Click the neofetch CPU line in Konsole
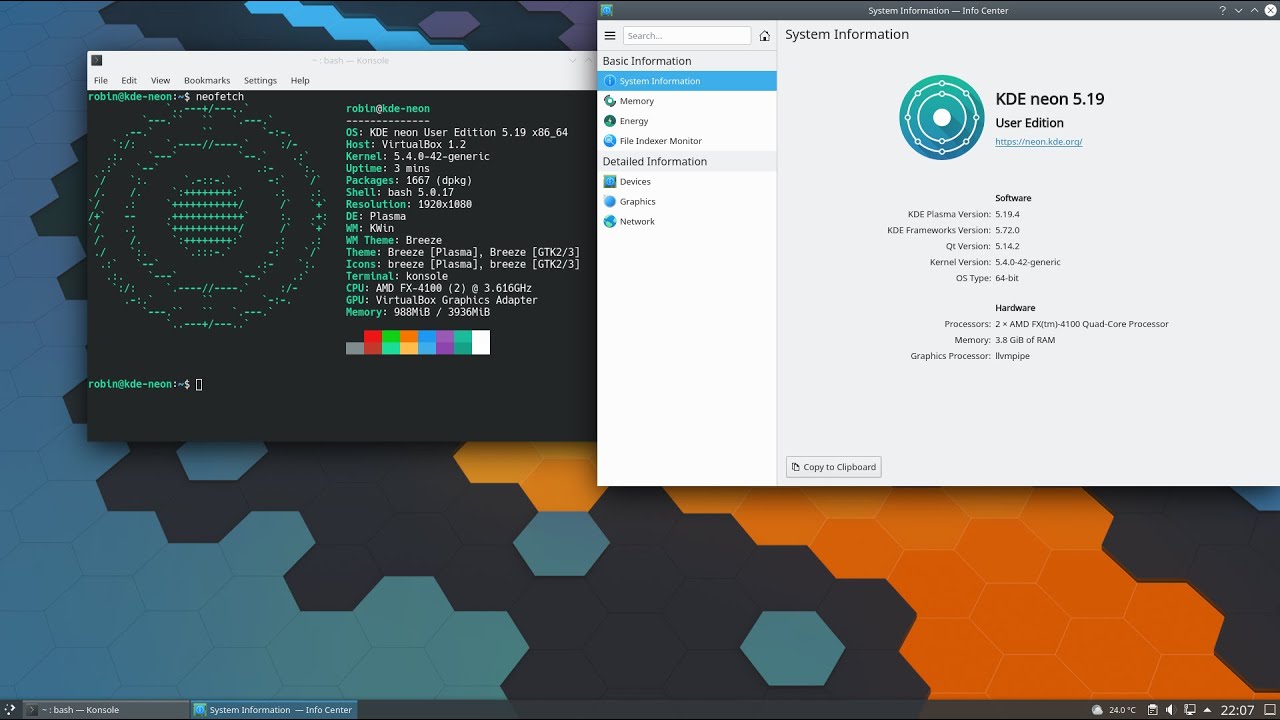 pos(439,289)
